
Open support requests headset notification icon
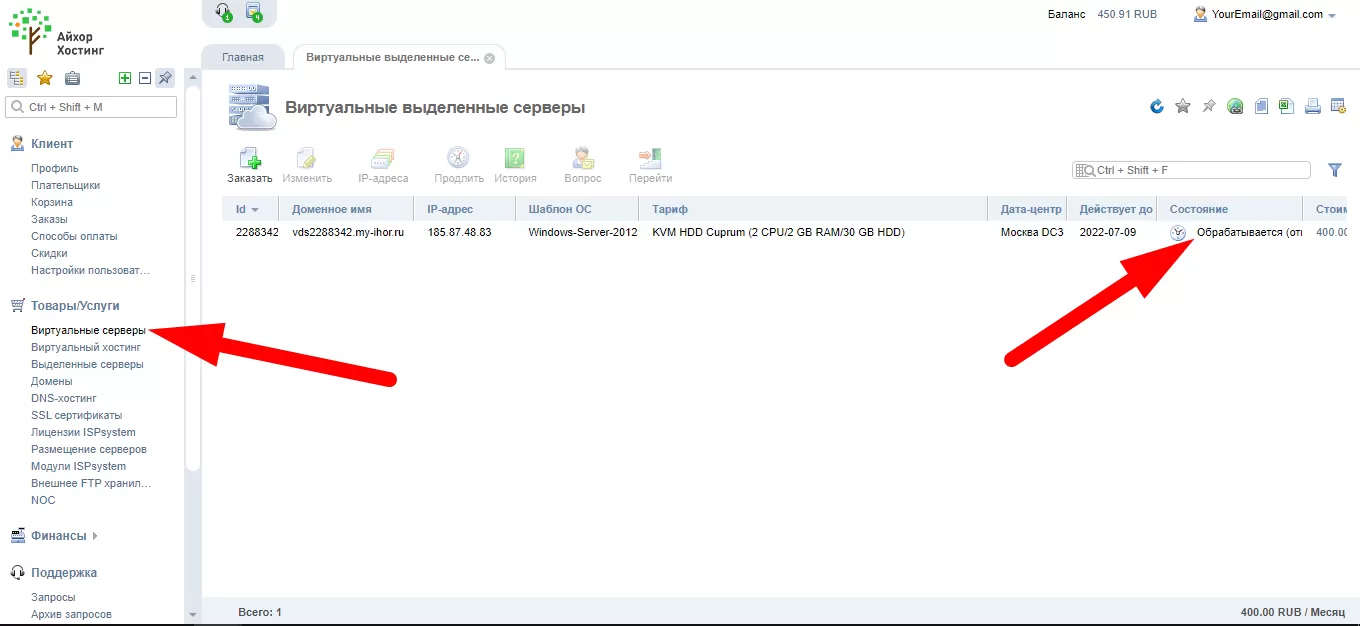click(223, 12)
